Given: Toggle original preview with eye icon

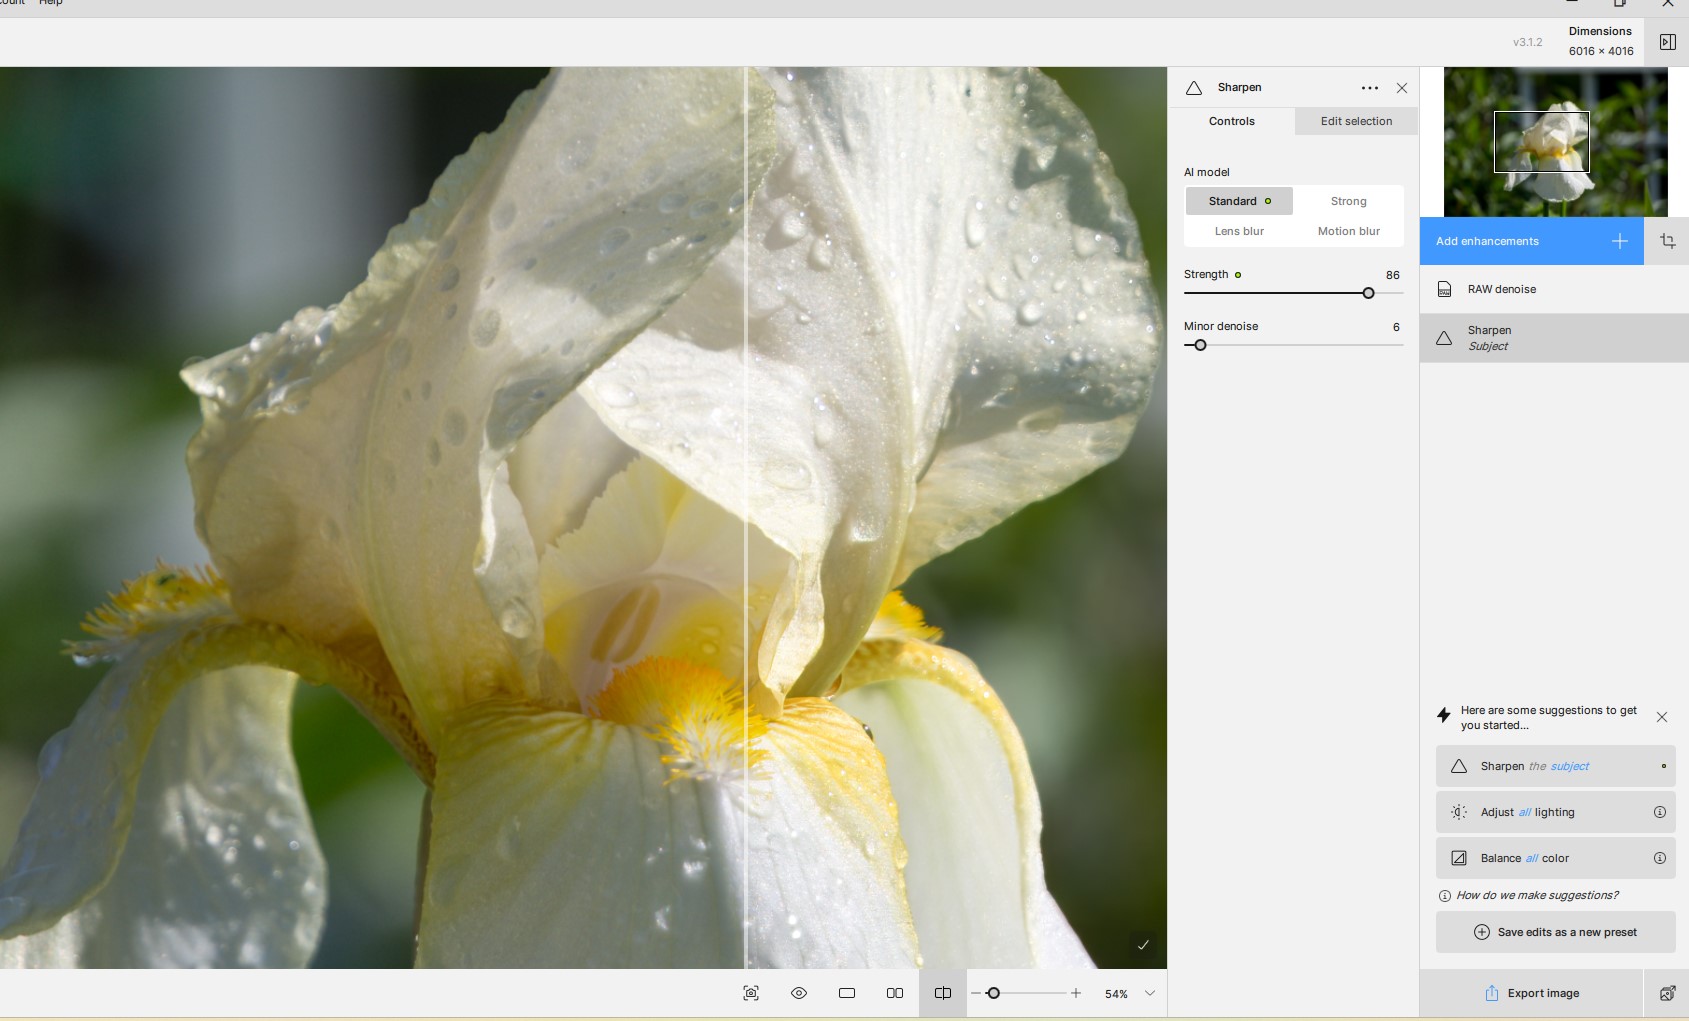Looking at the screenshot, I should (799, 993).
